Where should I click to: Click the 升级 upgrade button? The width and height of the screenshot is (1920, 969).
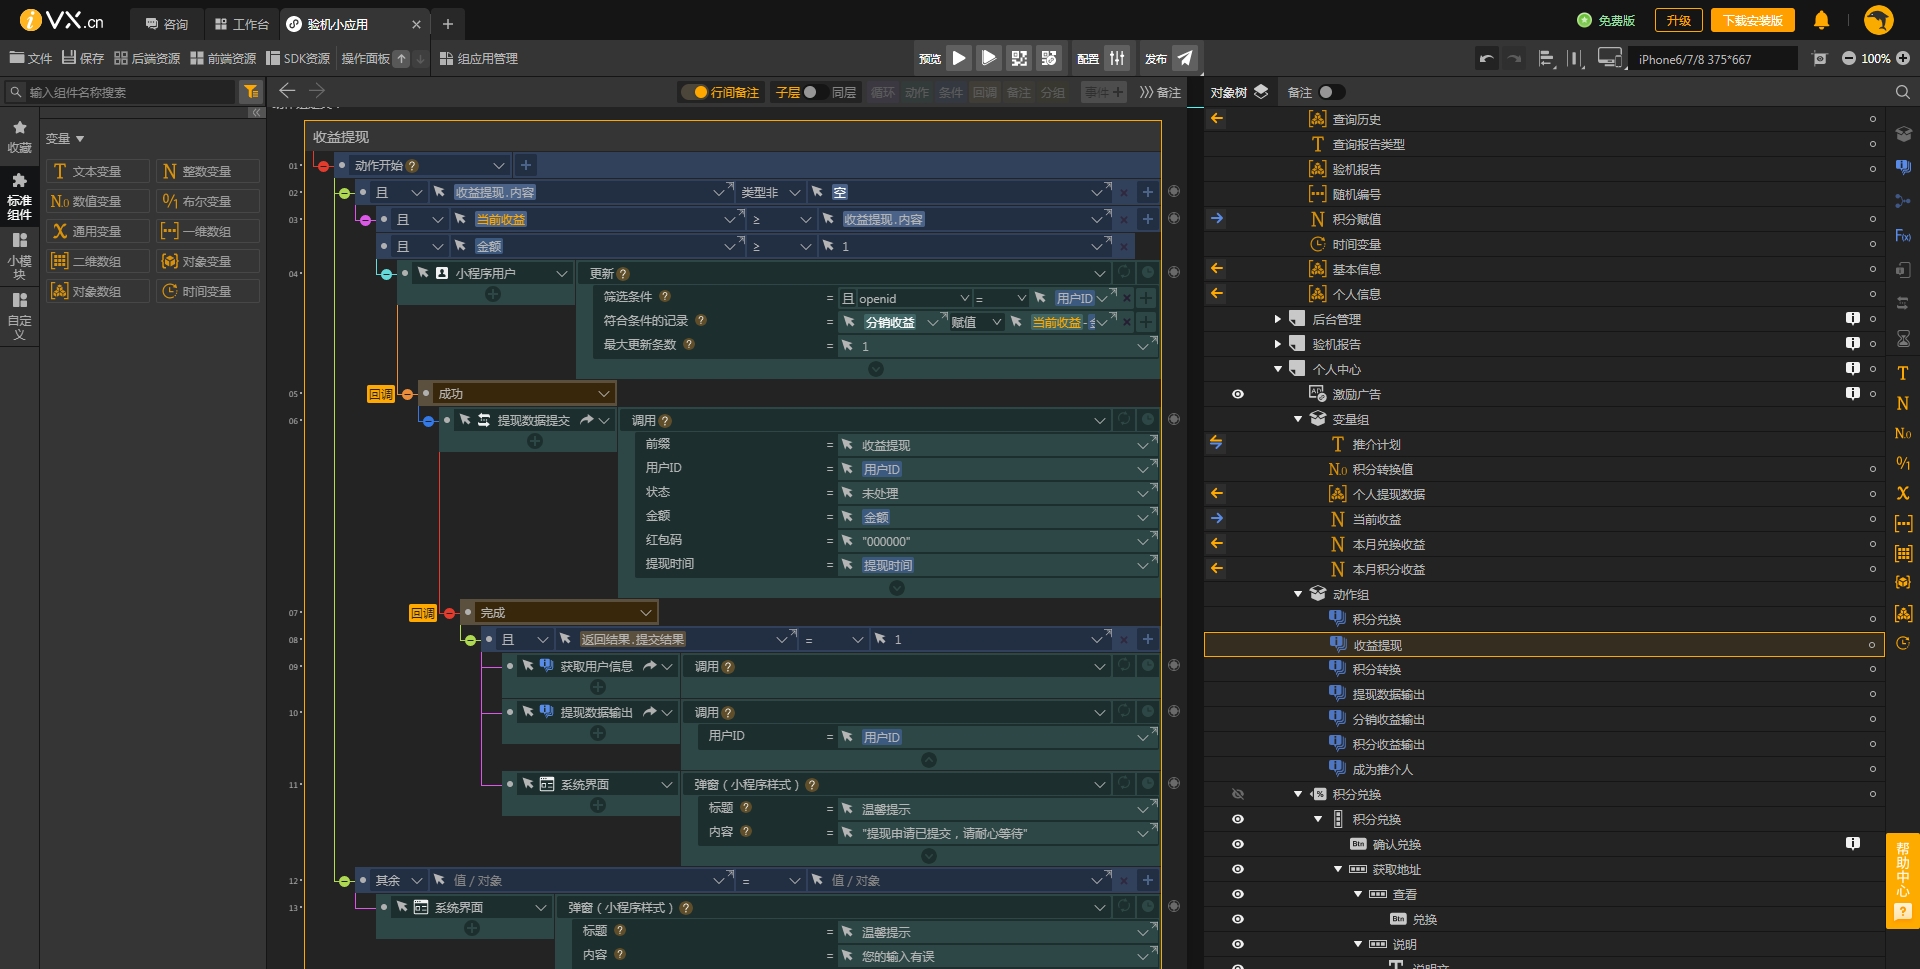click(x=1678, y=20)
